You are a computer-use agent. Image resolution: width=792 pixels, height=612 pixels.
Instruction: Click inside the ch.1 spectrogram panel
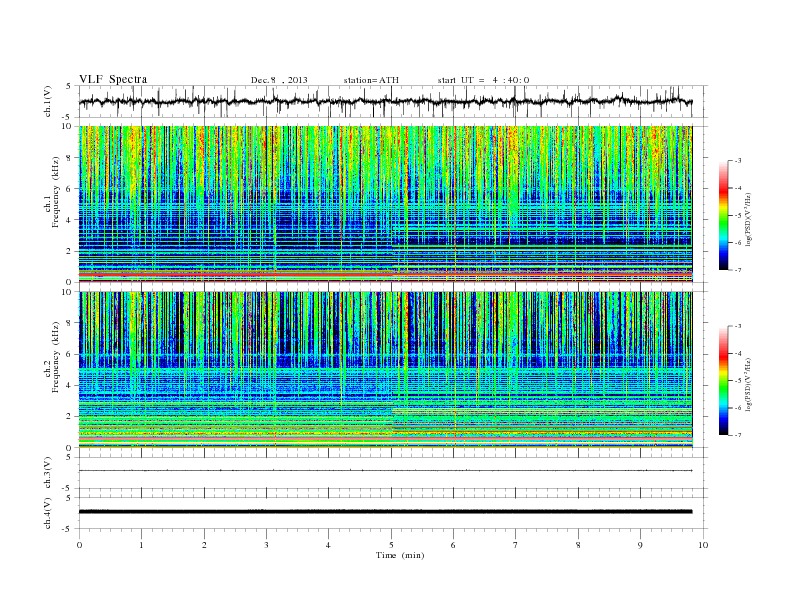pos(386,204)
